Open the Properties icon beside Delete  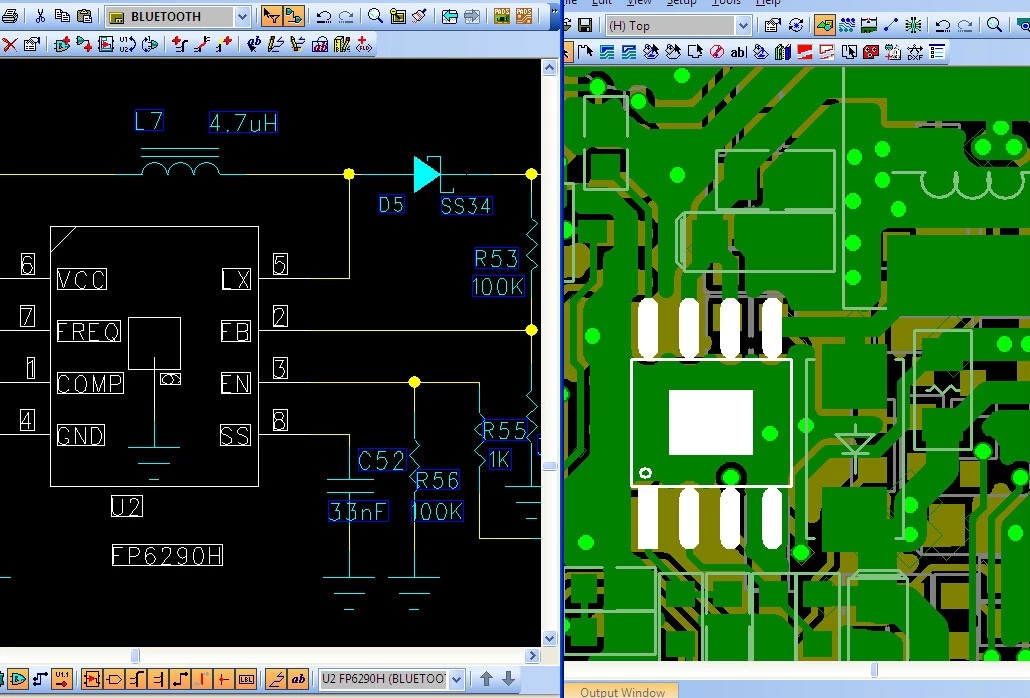(31, 45)
